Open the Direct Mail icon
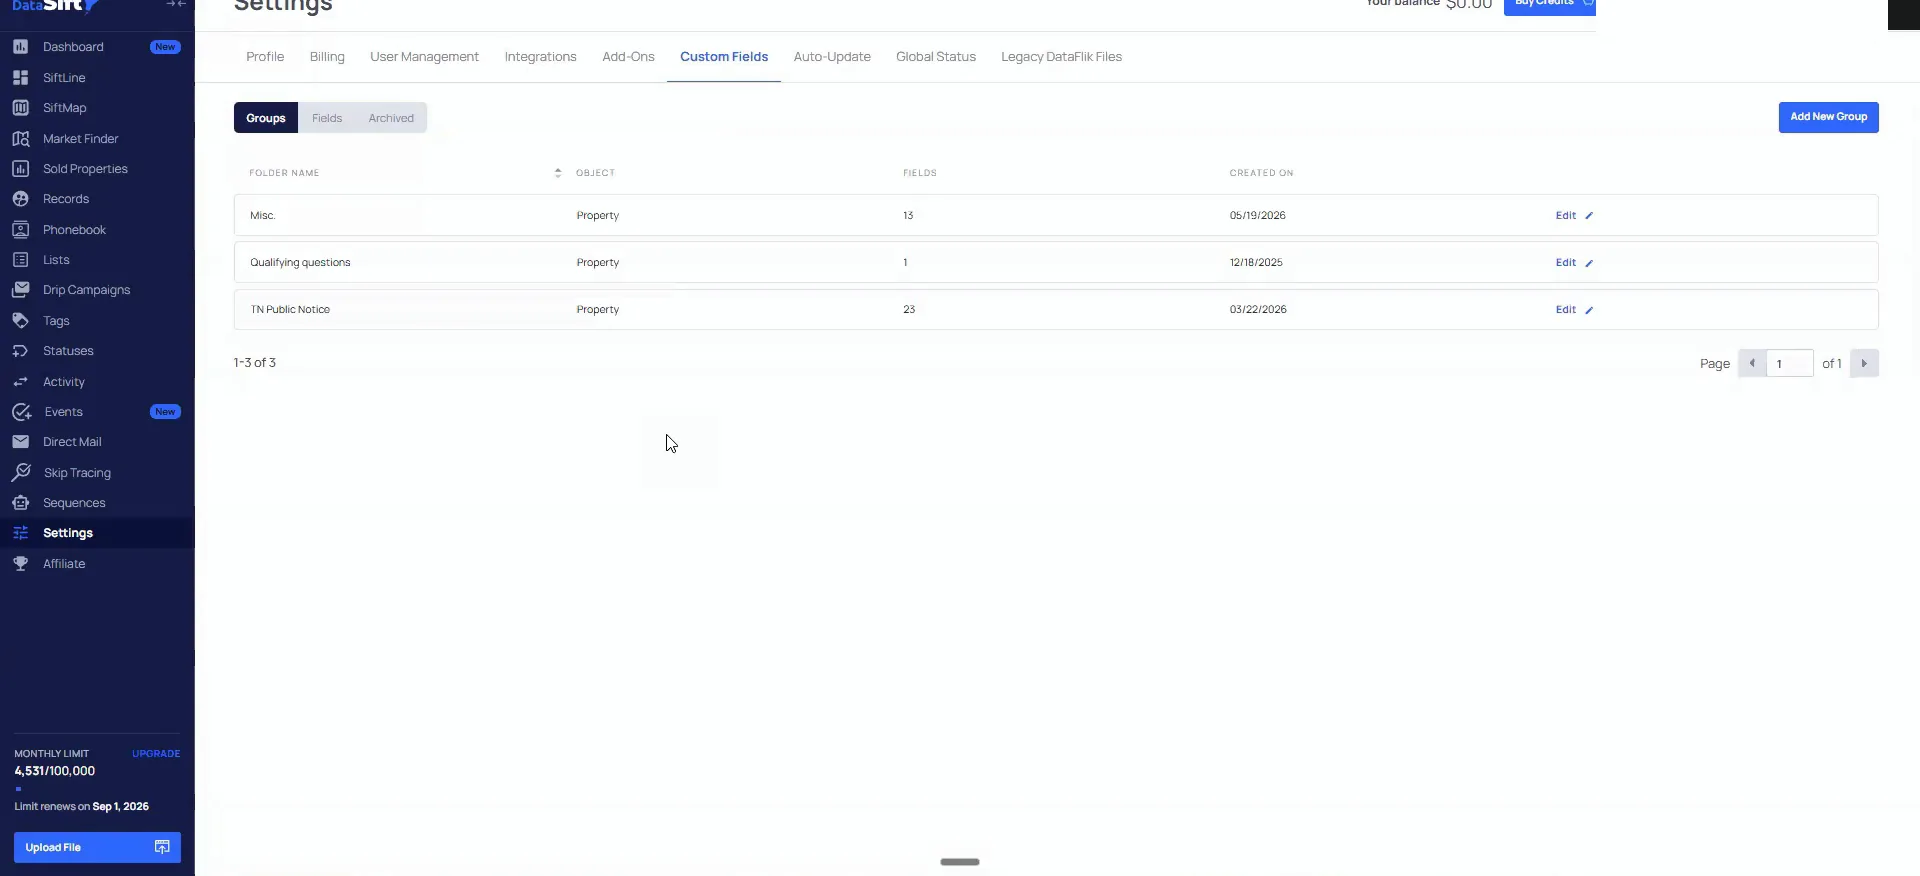 20,442
